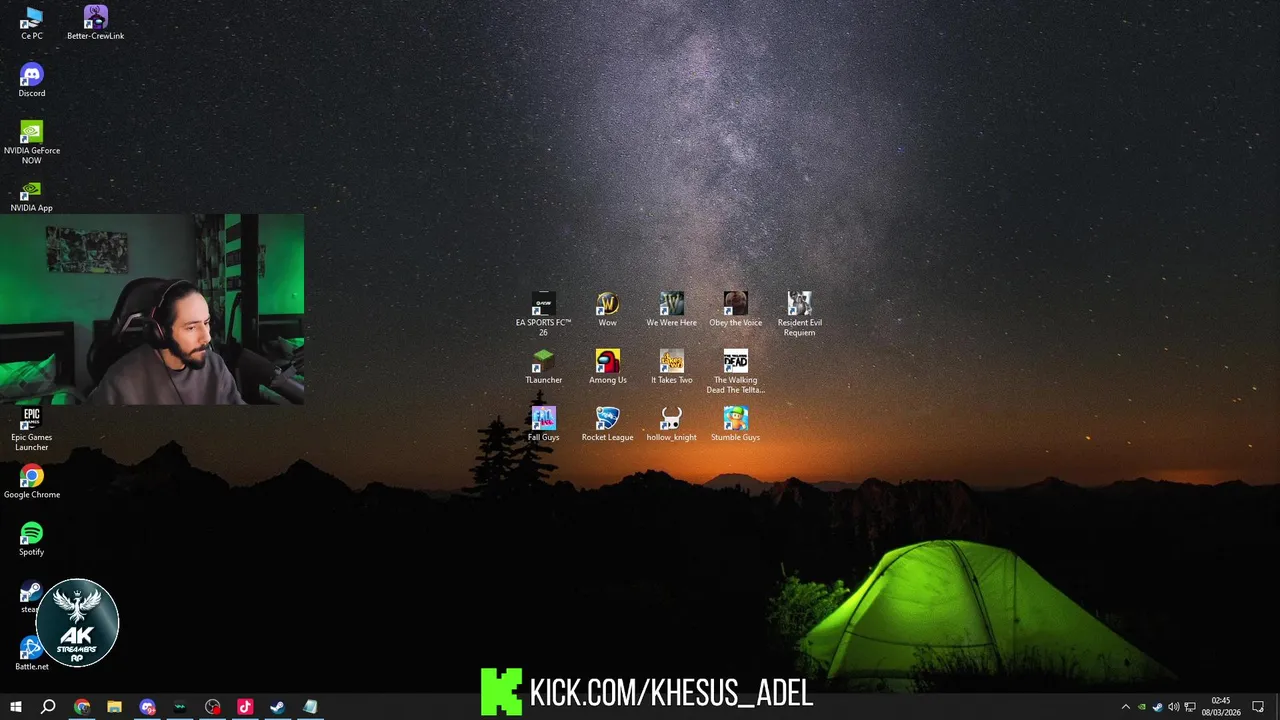Open the Windows notification center
The image size is (1280, 720).
(1258, 707)
